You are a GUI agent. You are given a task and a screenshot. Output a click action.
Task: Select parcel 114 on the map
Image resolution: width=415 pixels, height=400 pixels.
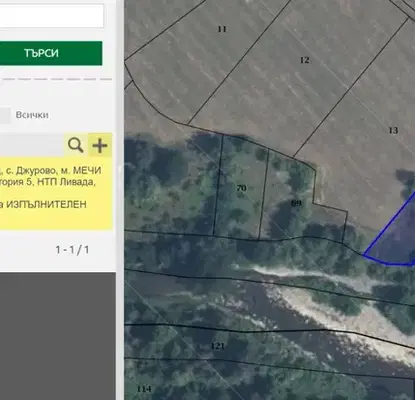[x=144, y=389]
